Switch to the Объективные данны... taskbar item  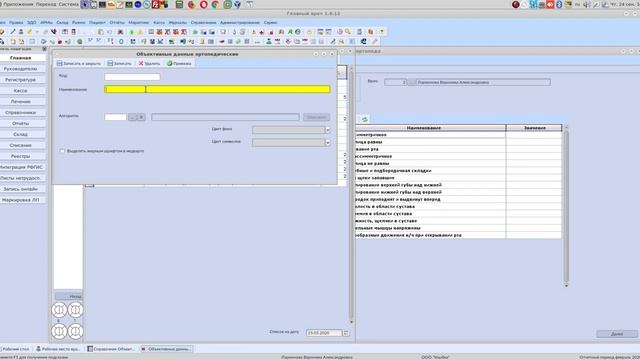point(166,349)
